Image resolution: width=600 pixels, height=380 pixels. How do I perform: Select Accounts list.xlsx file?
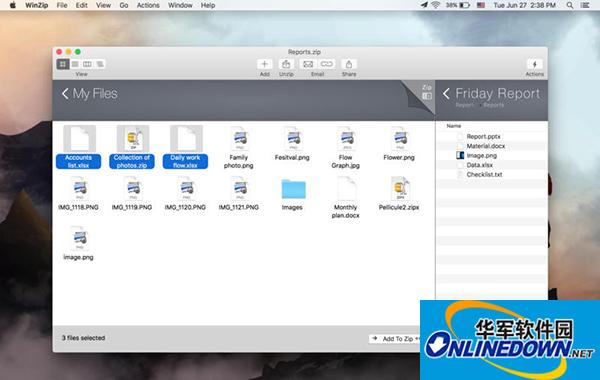pyautogui.click(x=79, y=147)
